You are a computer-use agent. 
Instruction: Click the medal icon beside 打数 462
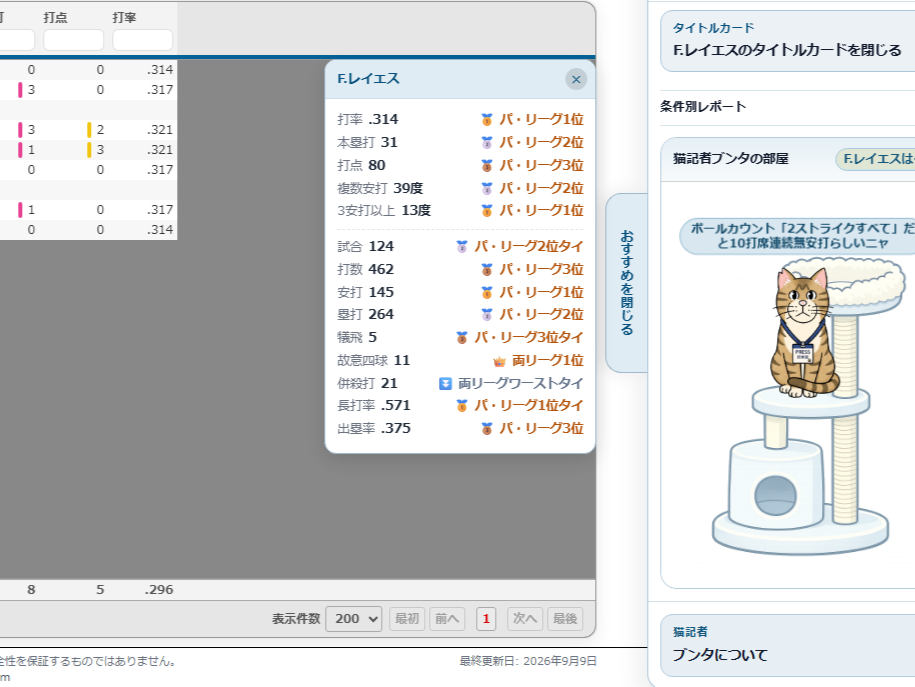point(487,270)
